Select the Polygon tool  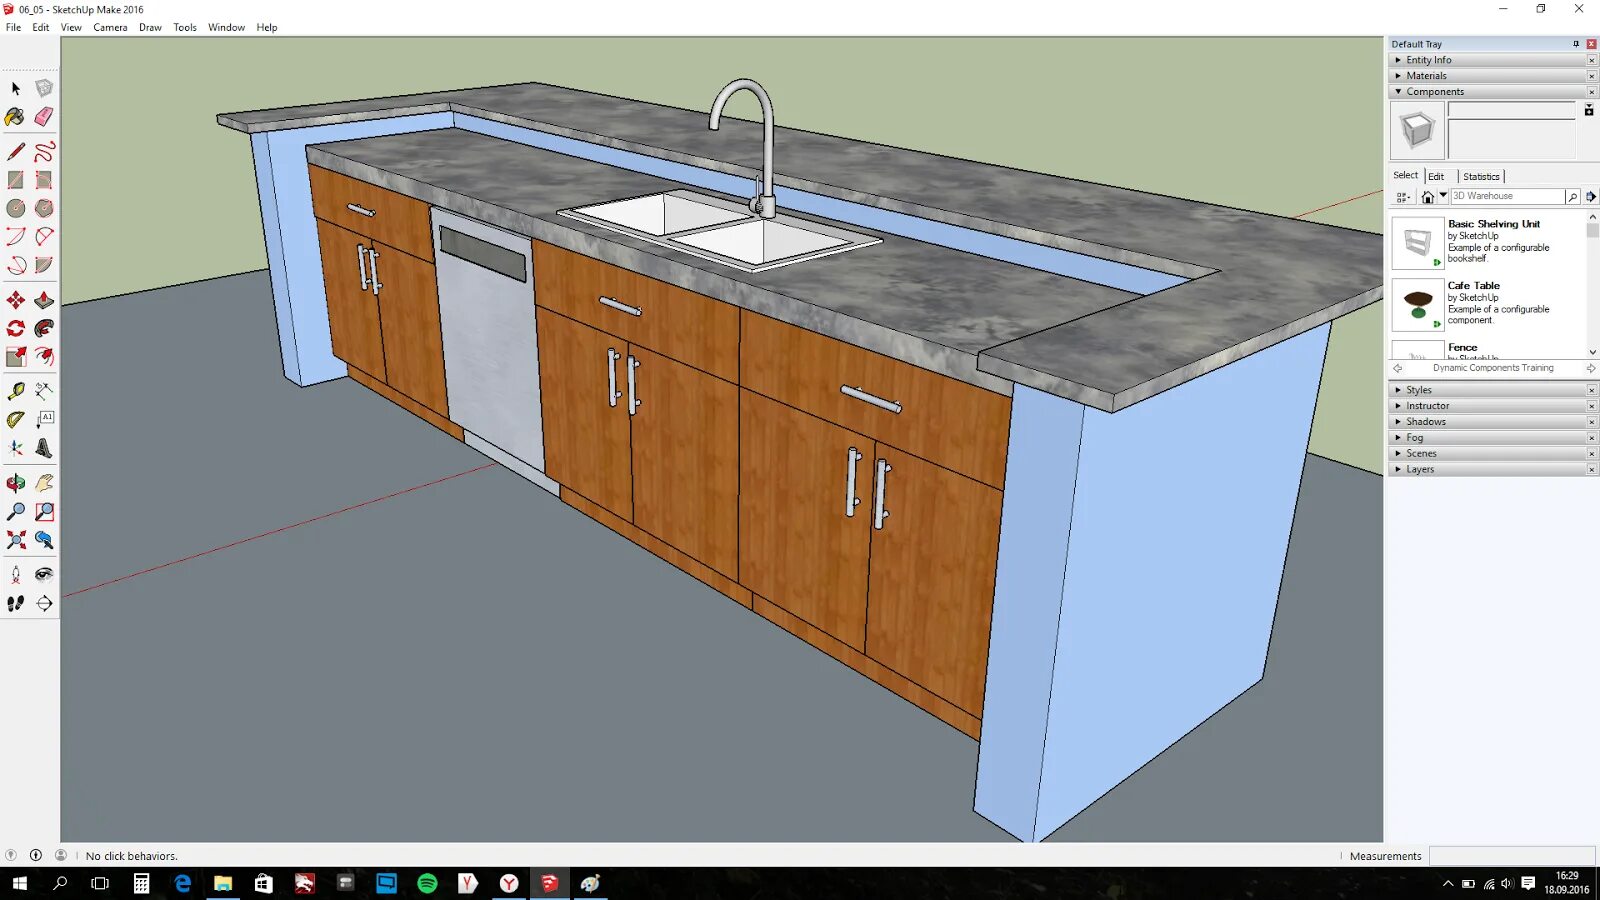[44, 208]
